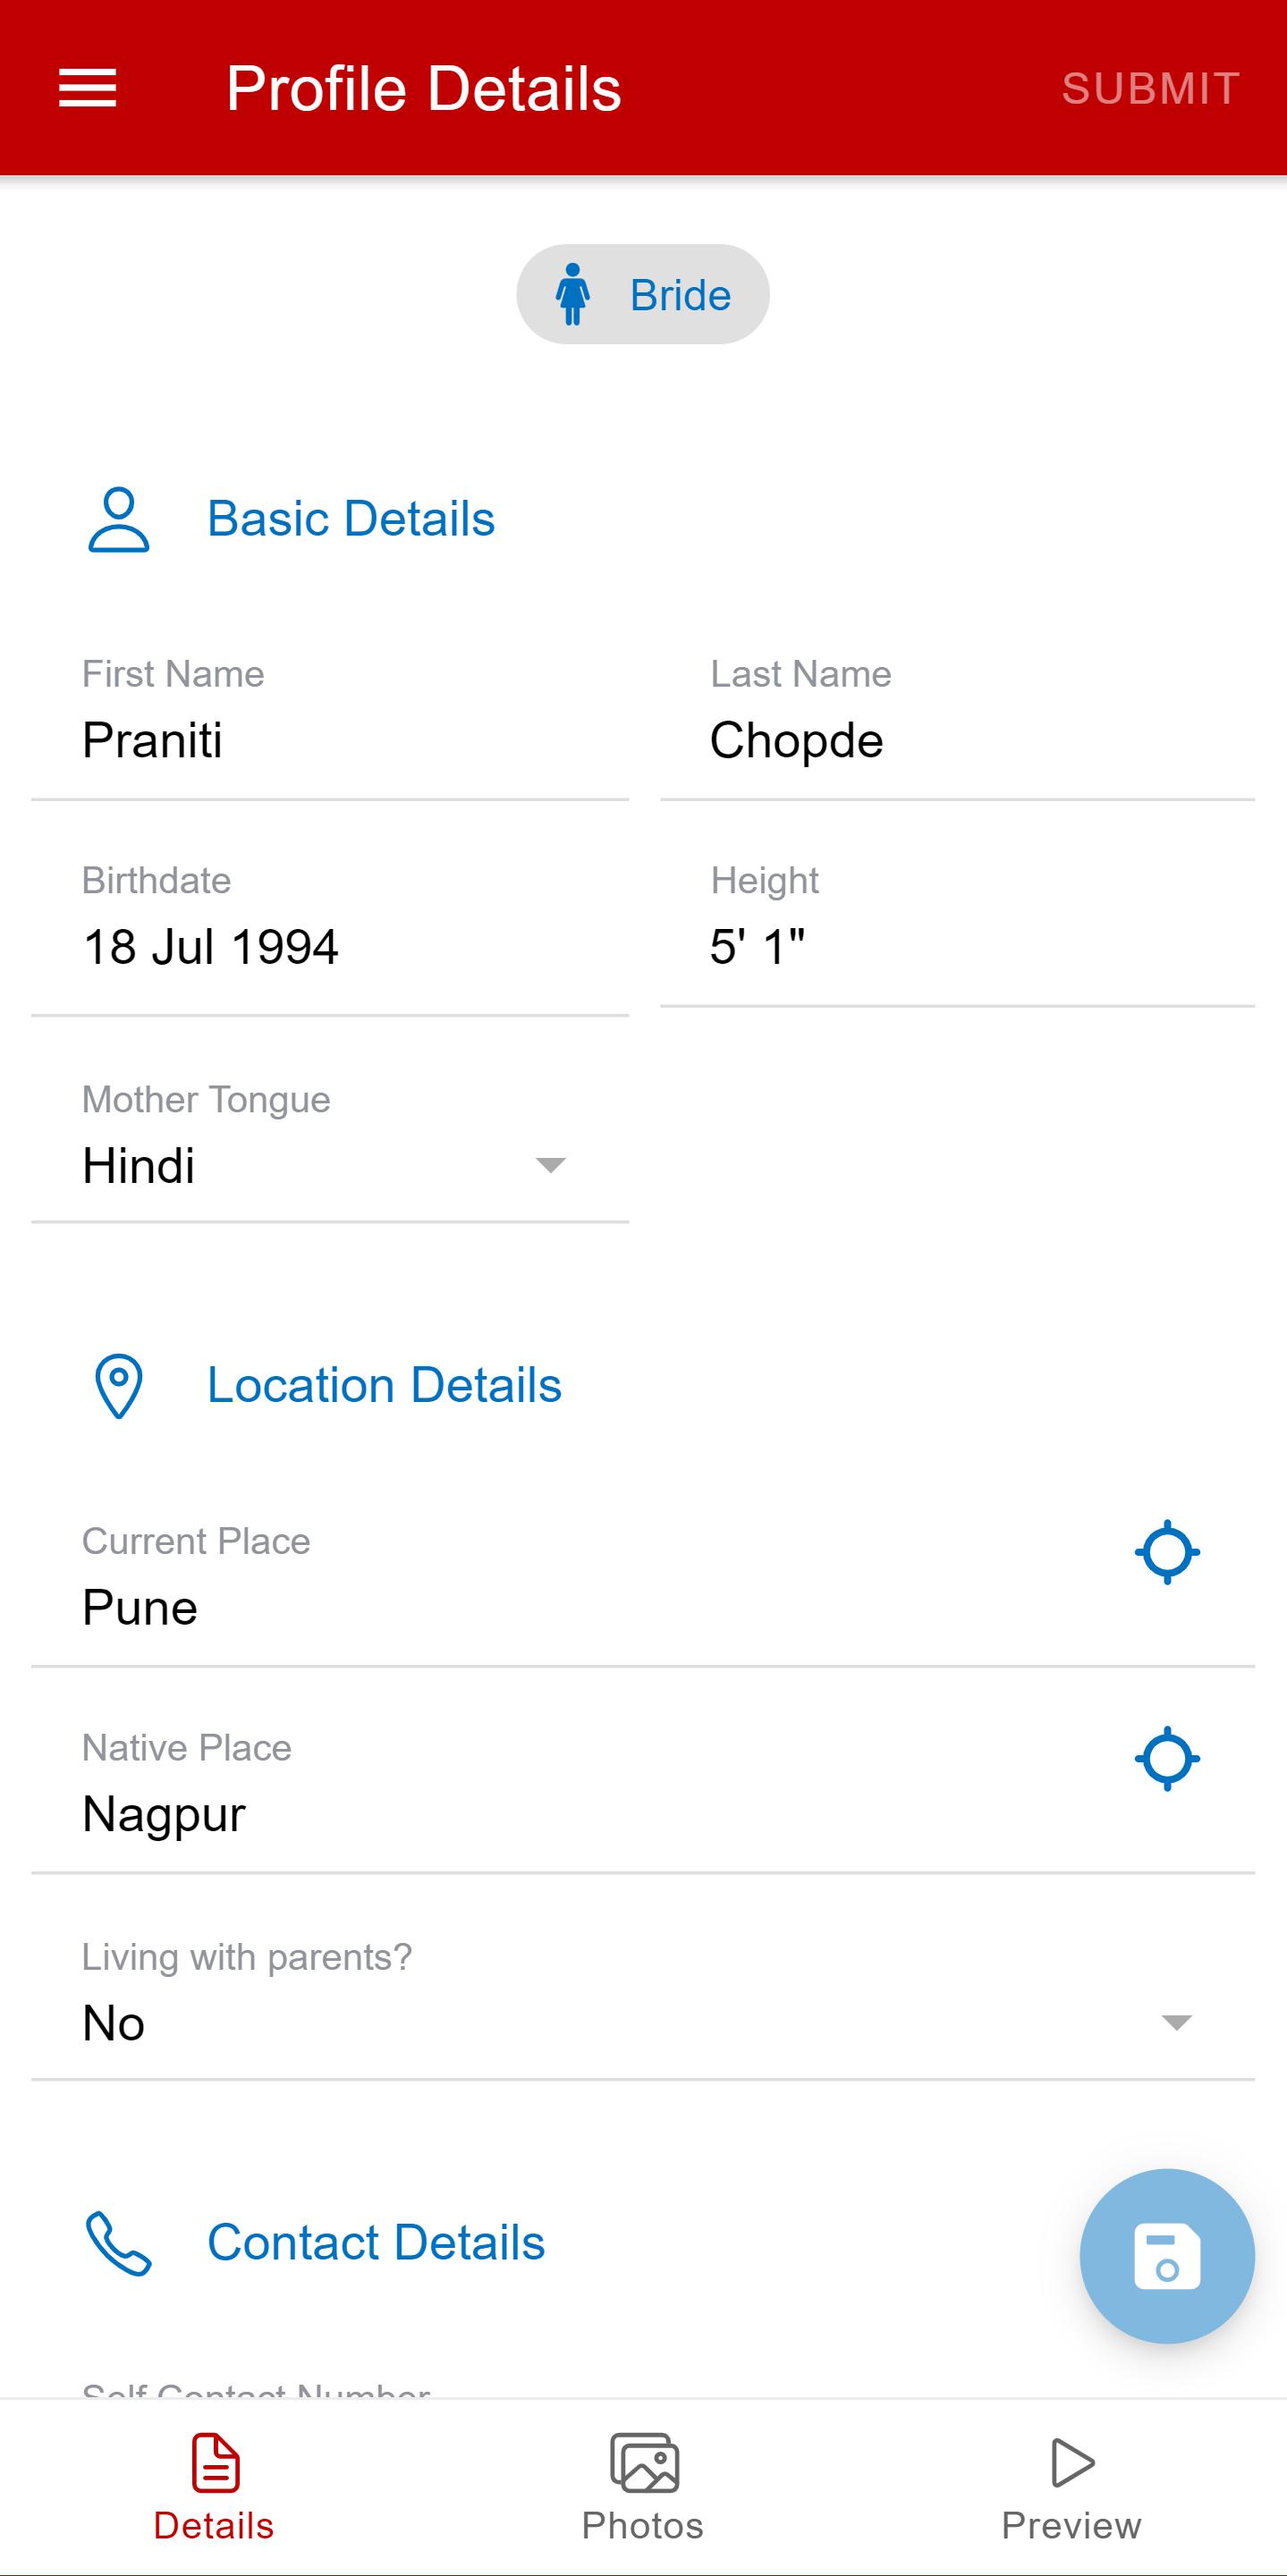Click the female figure icon in Bride chip
1287x2576 pixels.
573,294
